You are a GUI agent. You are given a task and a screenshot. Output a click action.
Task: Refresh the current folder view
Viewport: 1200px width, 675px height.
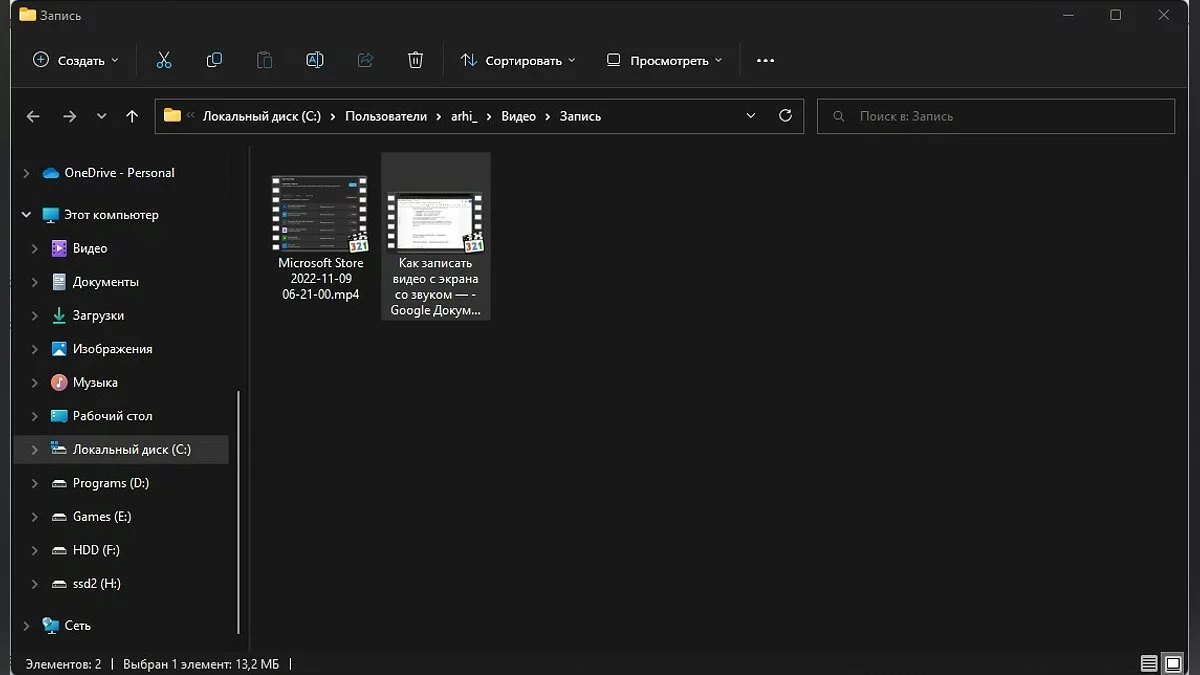click(785, 116)
